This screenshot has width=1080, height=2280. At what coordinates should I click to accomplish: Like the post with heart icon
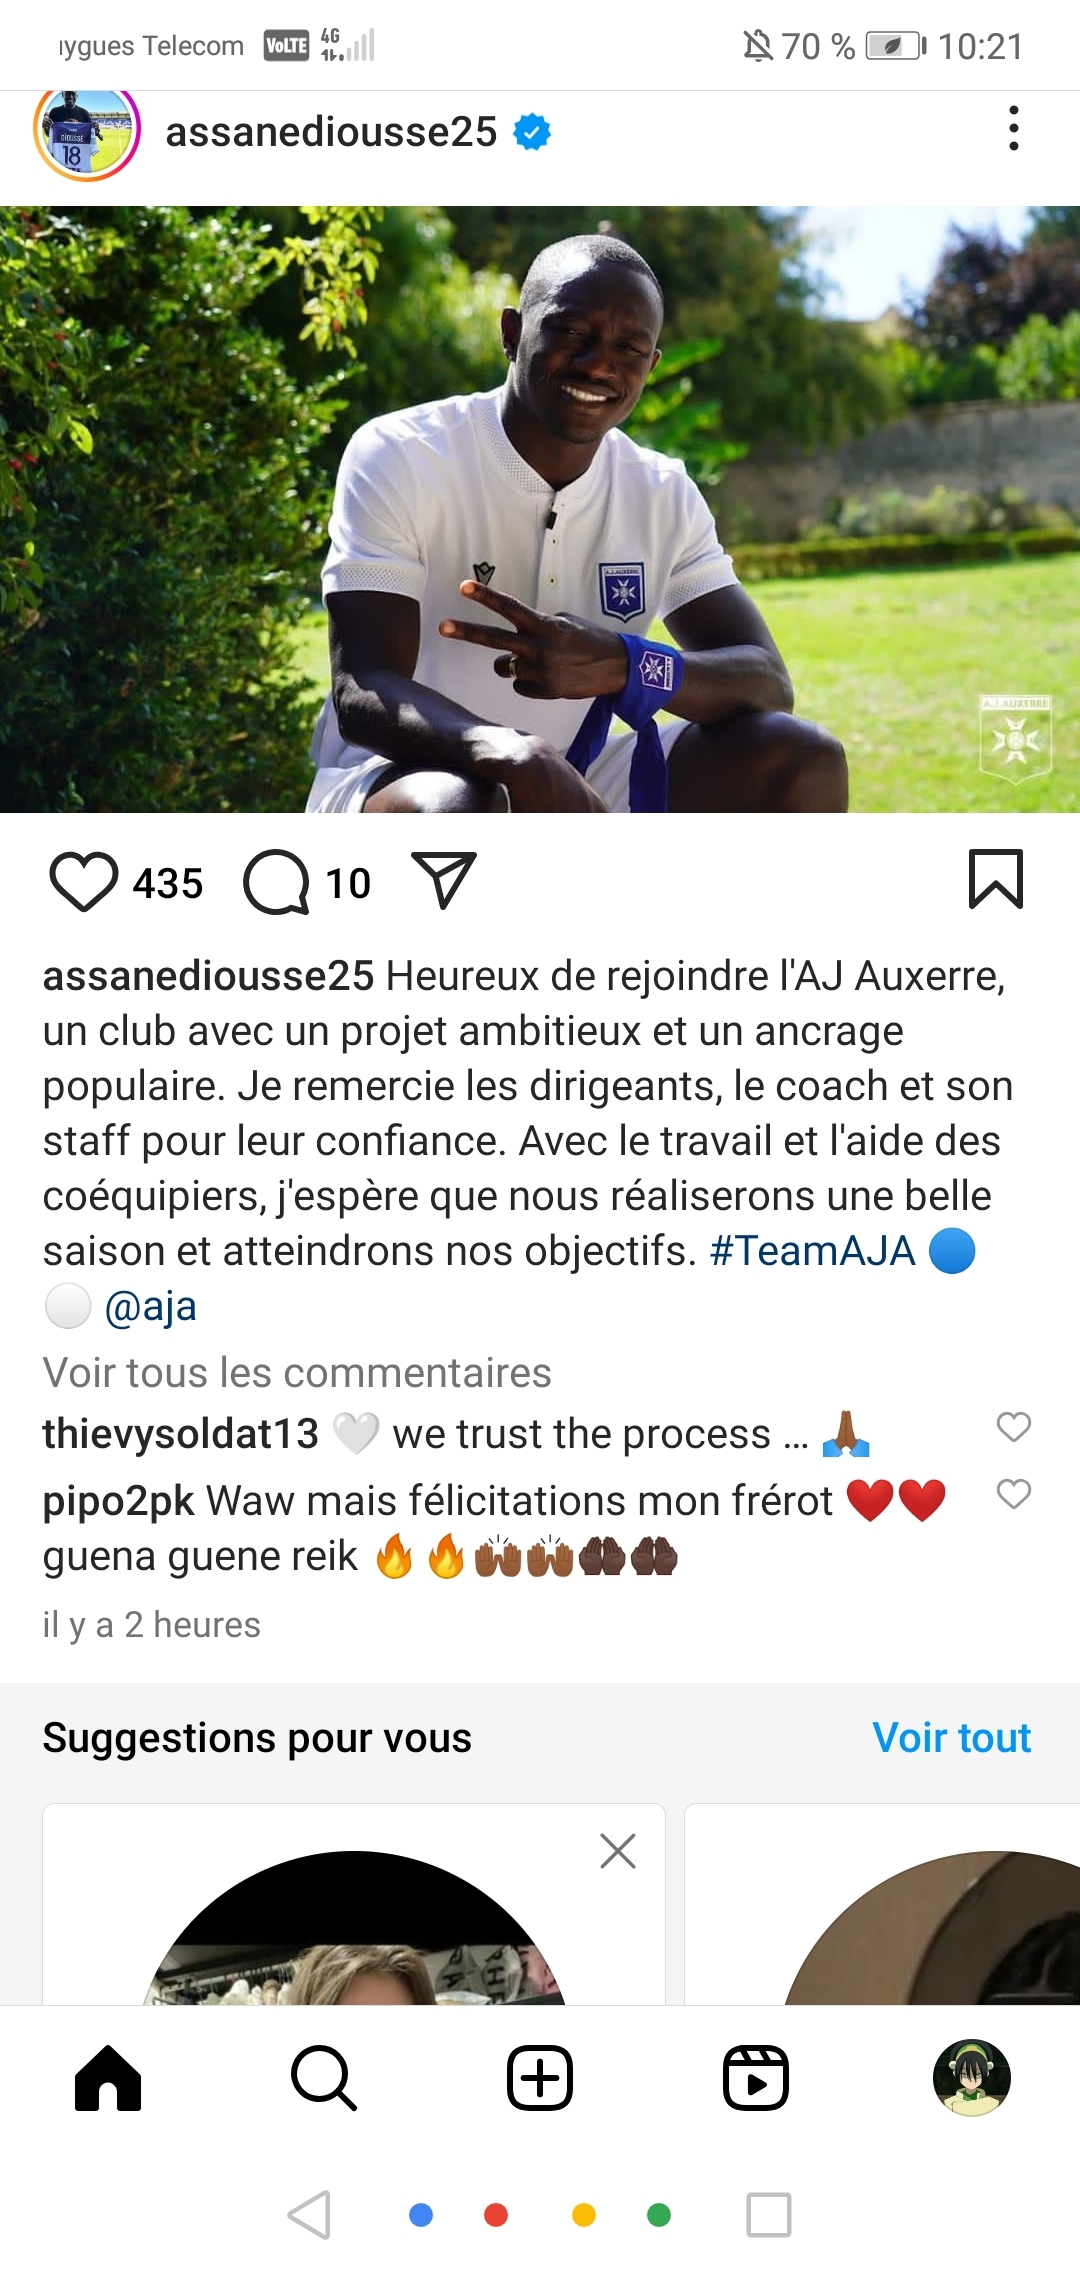(84, 882)
